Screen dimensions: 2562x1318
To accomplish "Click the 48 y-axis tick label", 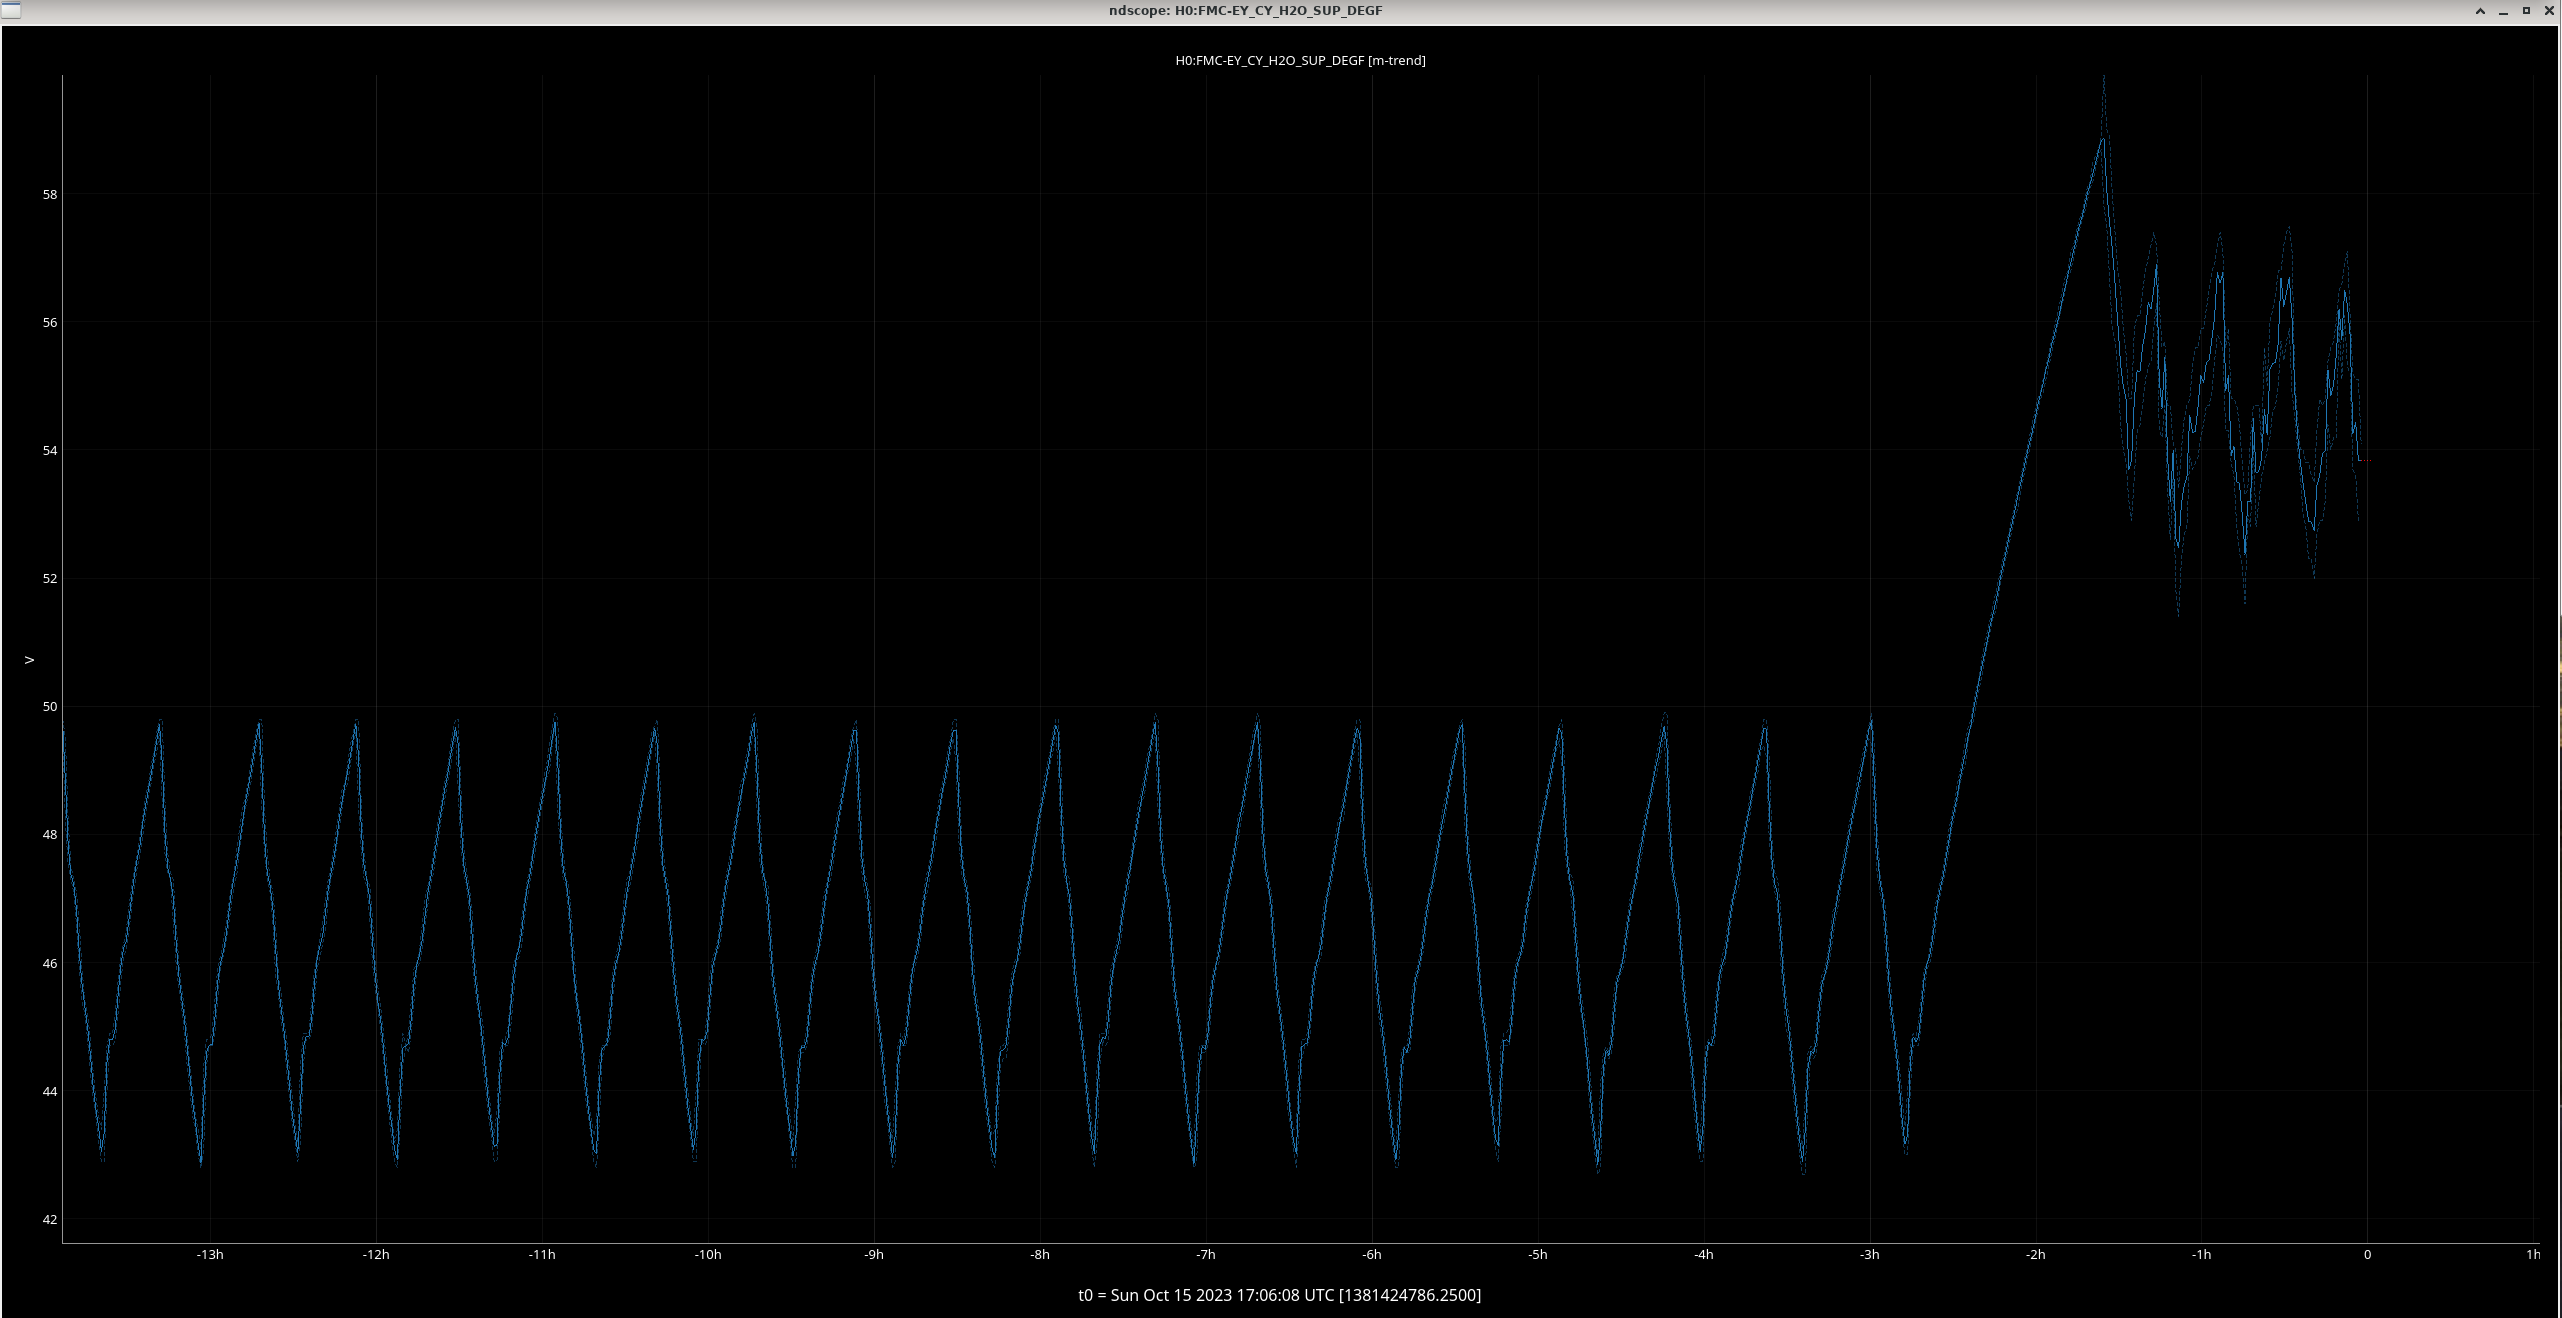I will click(50, 835).
